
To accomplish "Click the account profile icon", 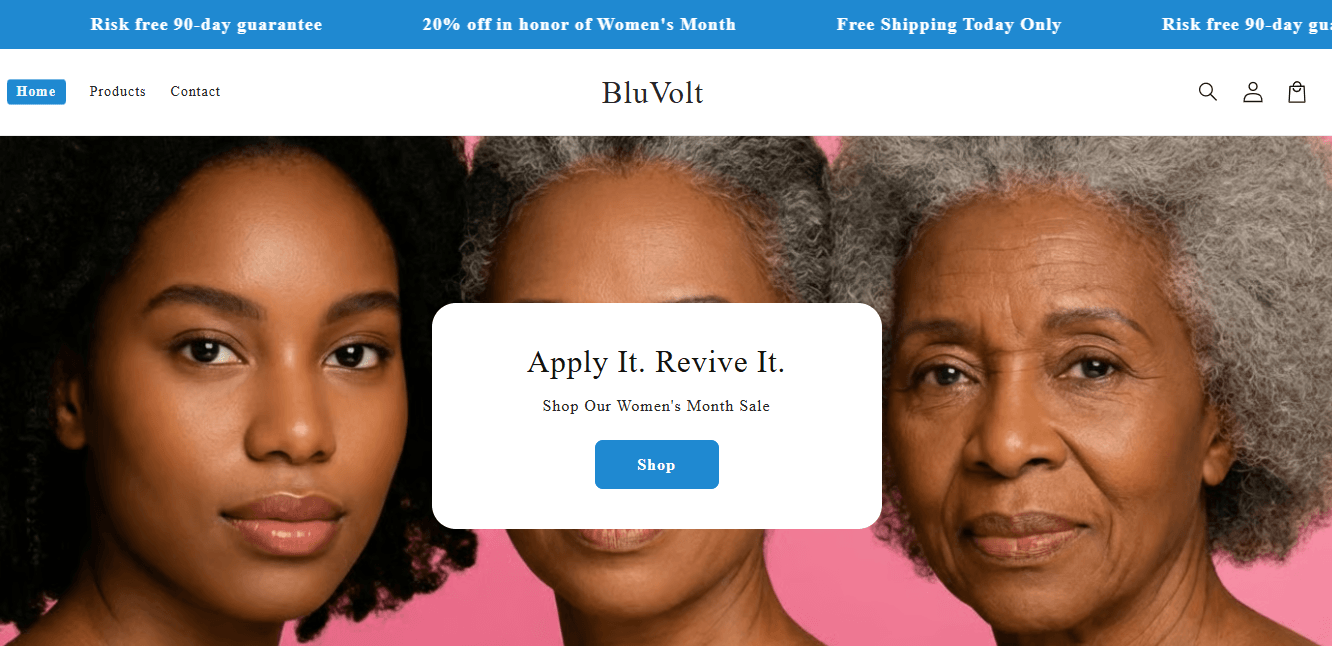I will [1252, 92].
